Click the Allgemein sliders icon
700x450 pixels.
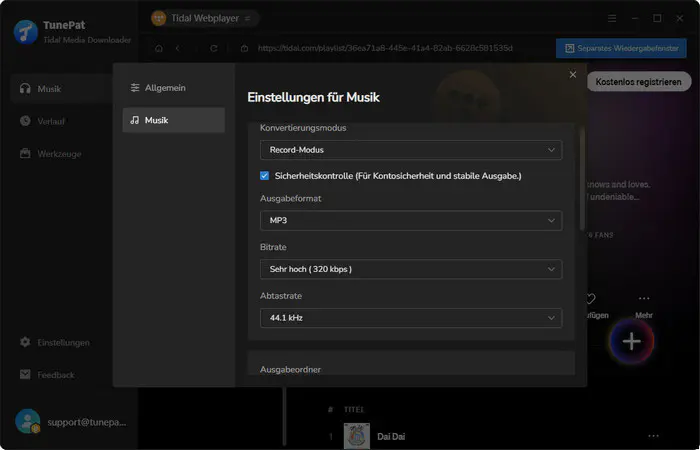135,88
